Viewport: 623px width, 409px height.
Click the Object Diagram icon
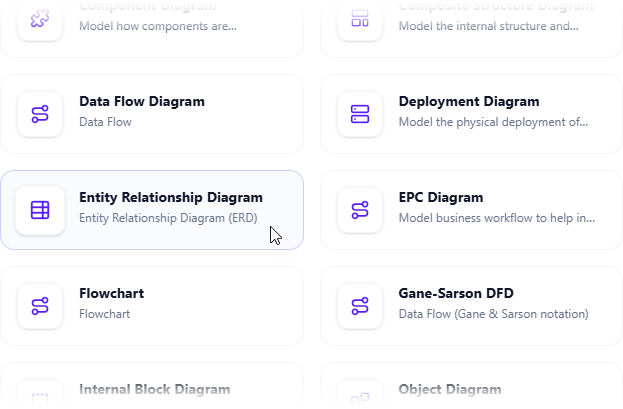click(360, 397)
